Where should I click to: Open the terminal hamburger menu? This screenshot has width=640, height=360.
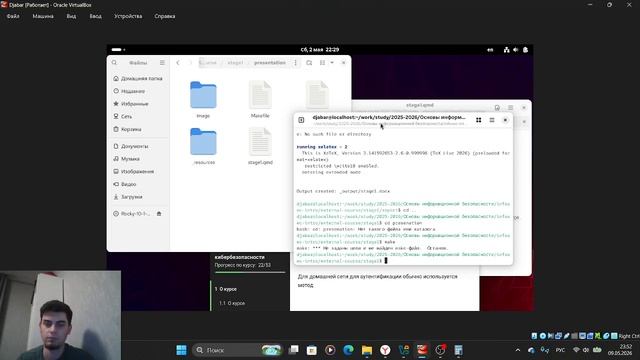492,120
